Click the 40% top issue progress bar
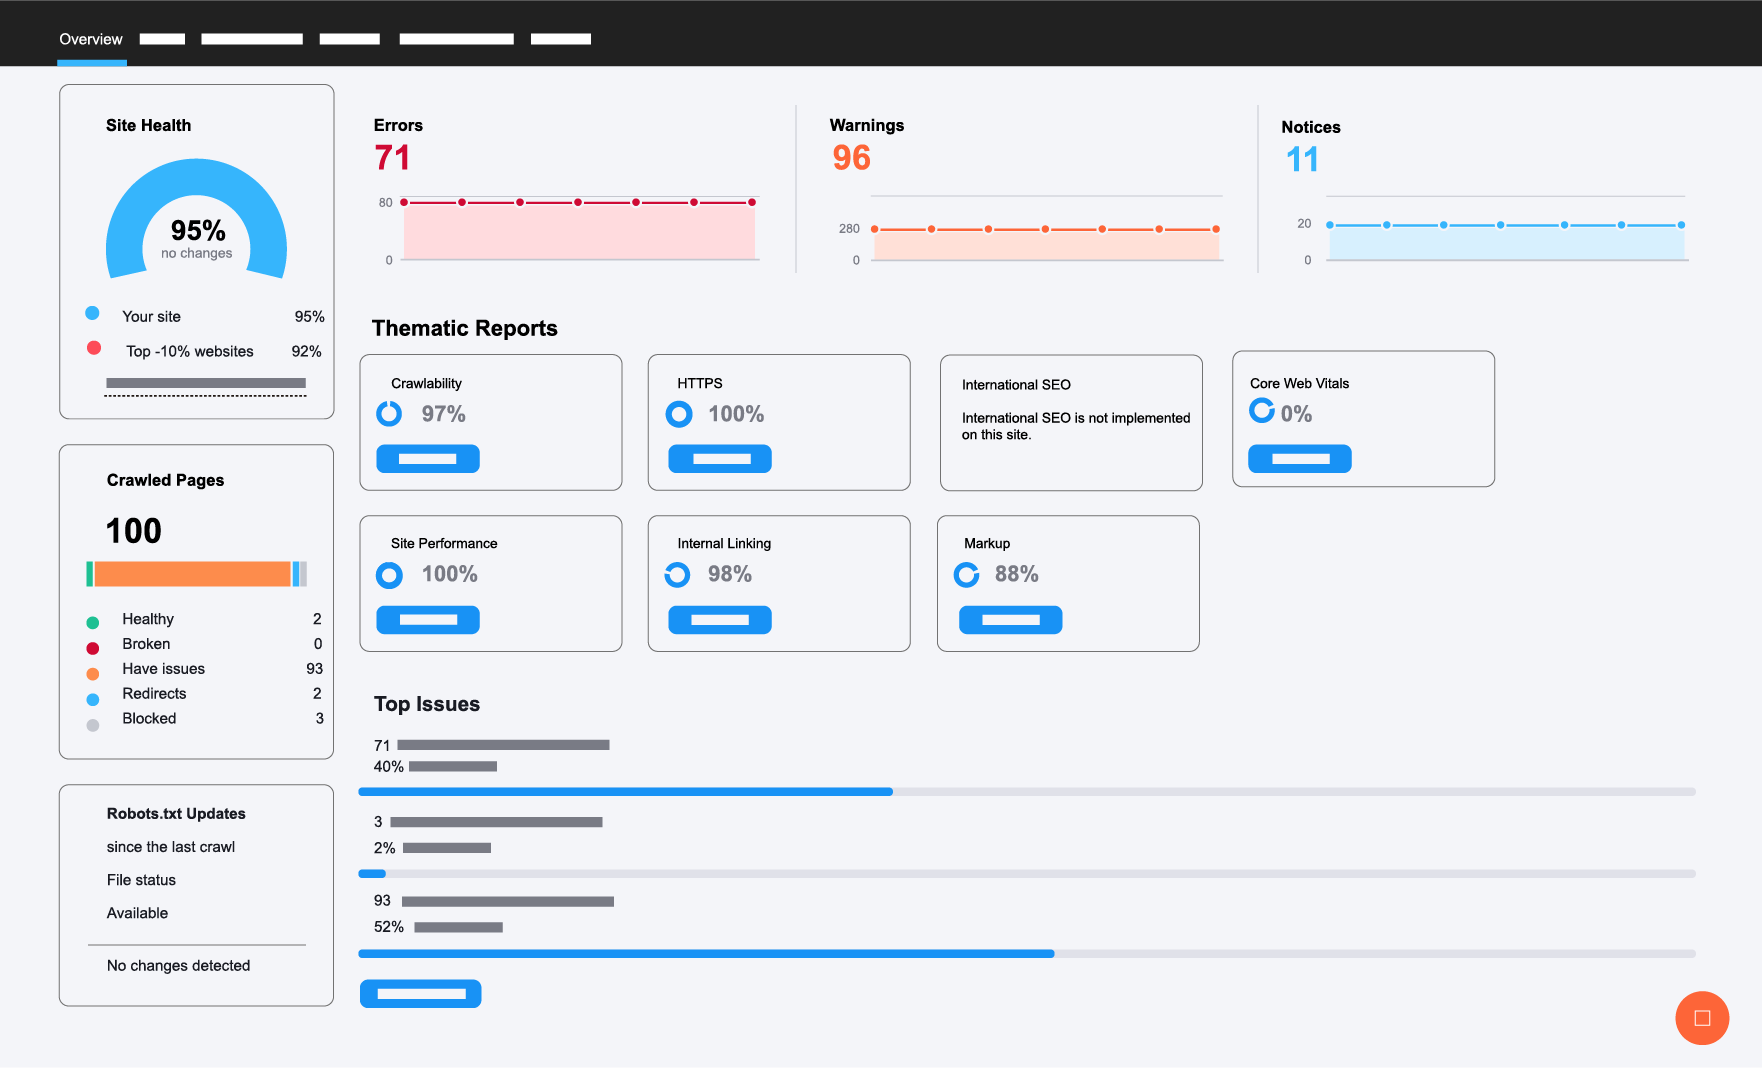This screenshot has height=1068, width=1762. coord(1026,792)
